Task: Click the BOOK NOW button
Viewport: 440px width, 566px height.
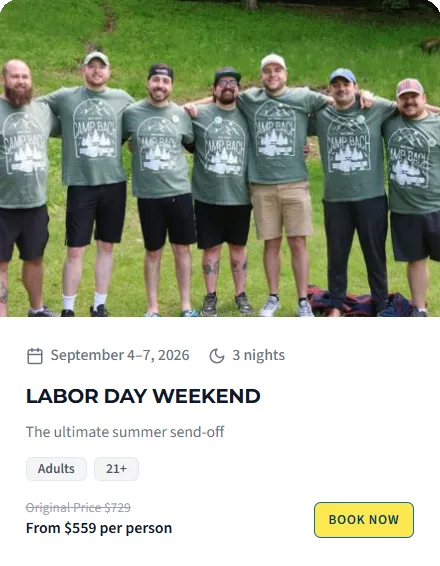Action: (x=364, y=520)
